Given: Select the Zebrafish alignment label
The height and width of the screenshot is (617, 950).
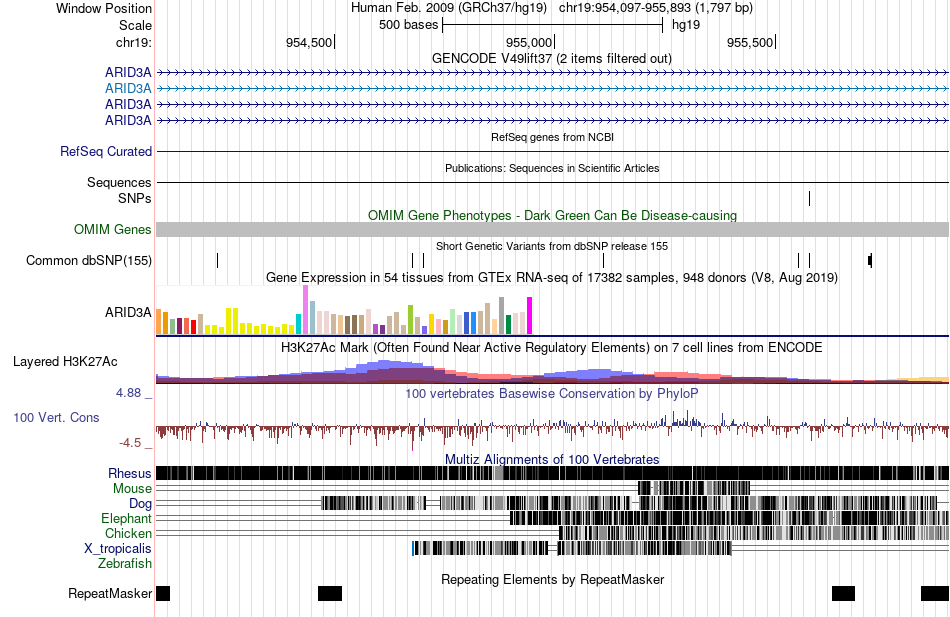Looking at the screenshot, I should tap(125, 564).
